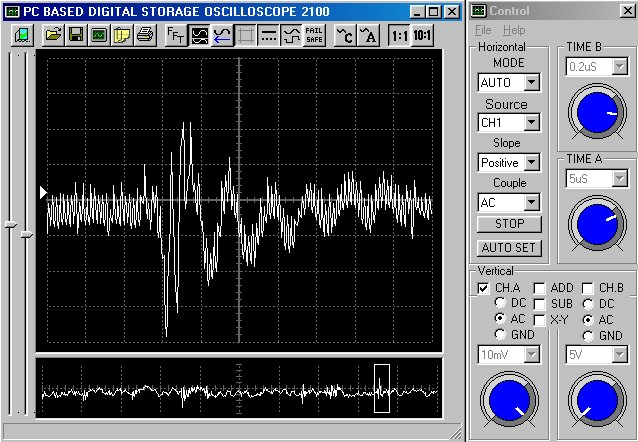638x442 pixels.
Task: Enable the CH.B checkbox
Action: (x=588, y=288)
